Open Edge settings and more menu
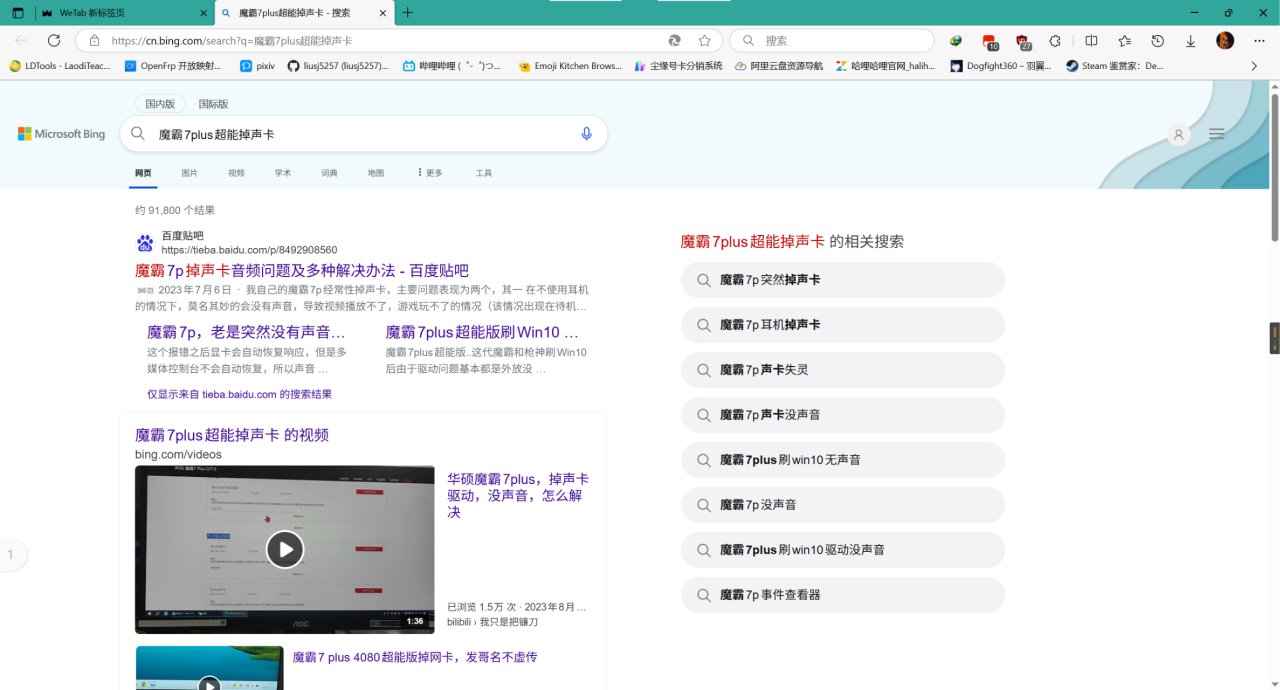Screen dimensions: 1280x690 point(1259,41)
